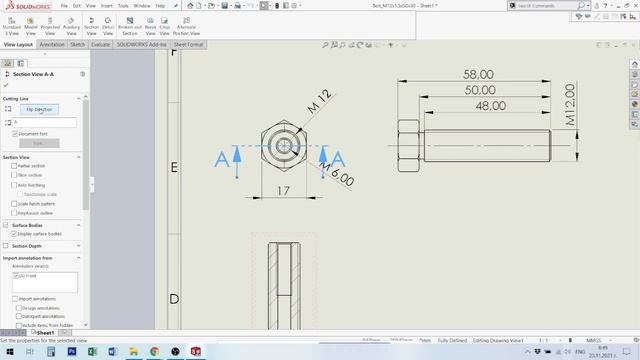Viewport: 640px width, 360px height.
Task: Enable the Document font checkbox
Action: (x=15, y=133)
